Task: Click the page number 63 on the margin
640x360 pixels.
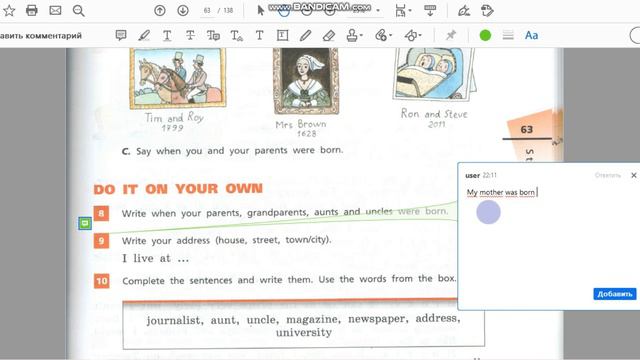Action: [x=527, y=130]
